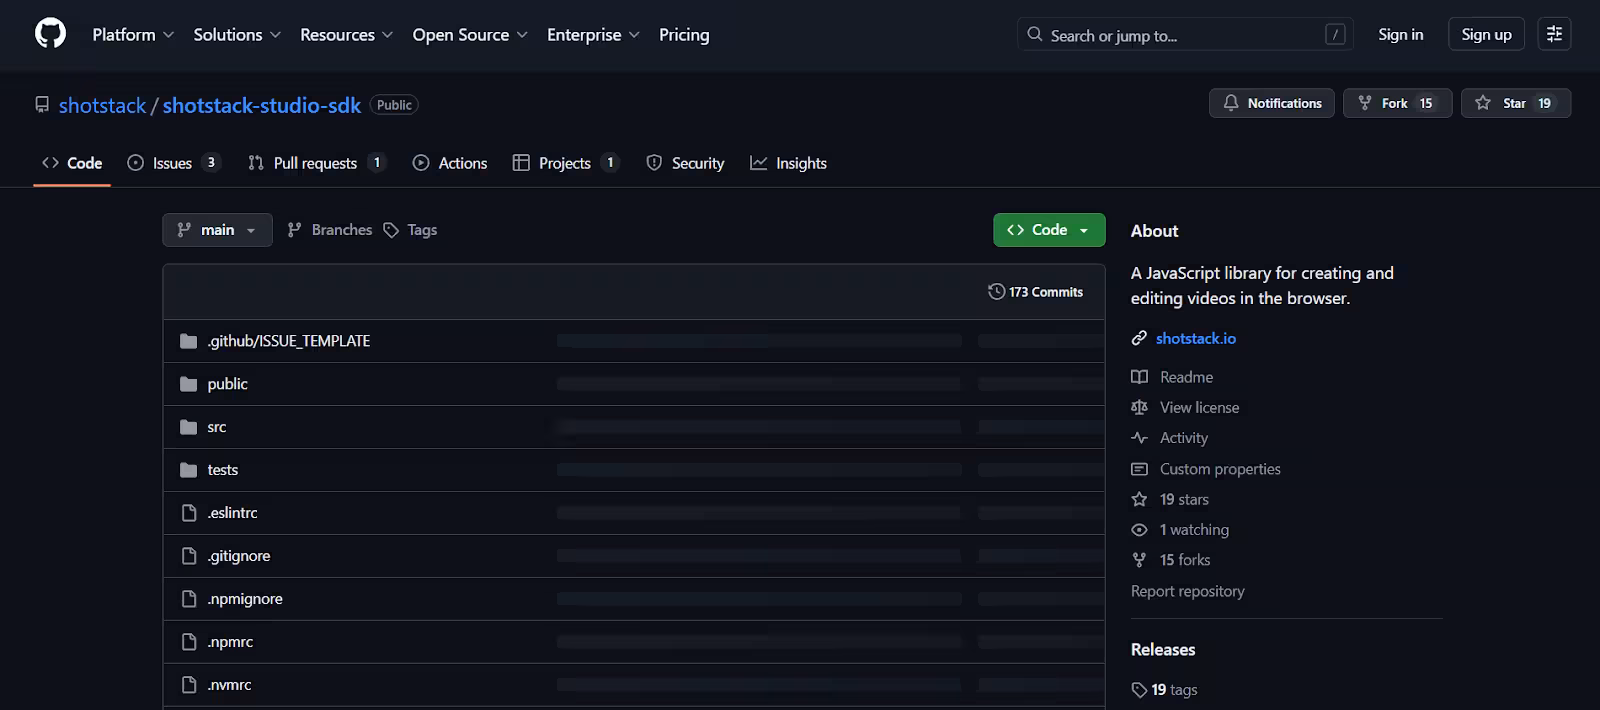Switch to the Actions tab
Image resolution: width=1600 pixels, height=710 pixels.
(450, 163)
